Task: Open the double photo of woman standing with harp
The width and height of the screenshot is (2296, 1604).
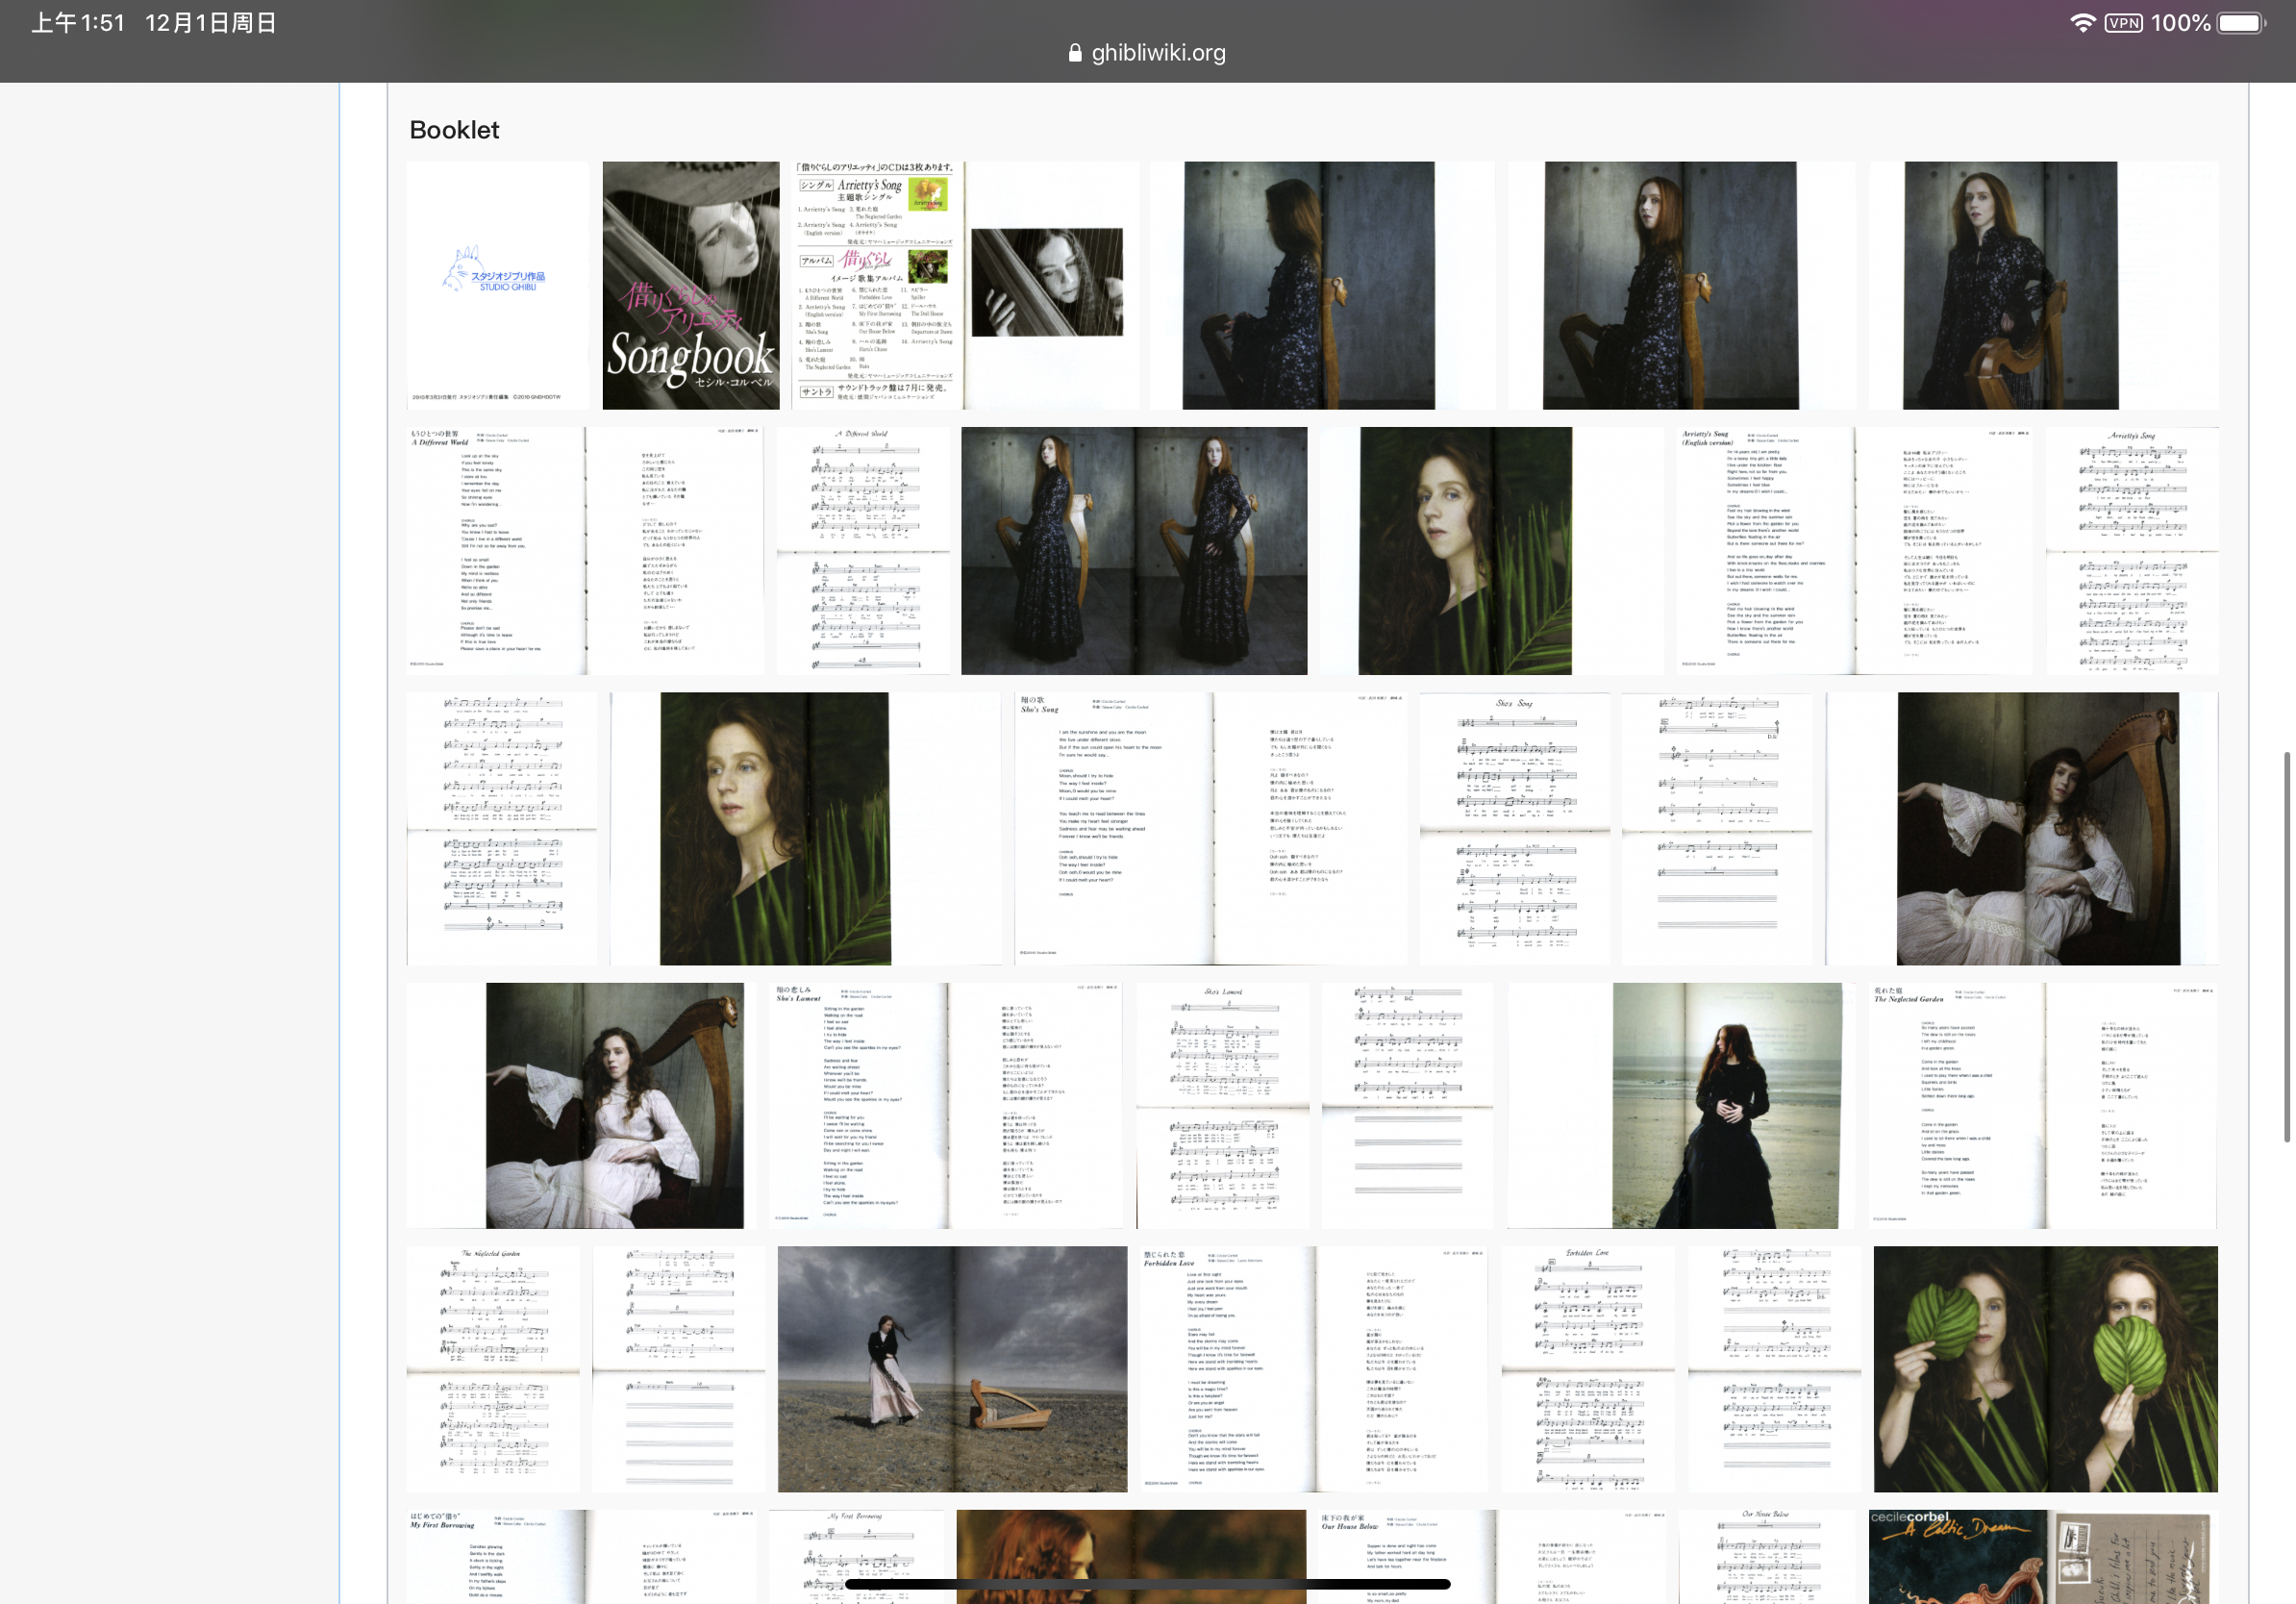Action: [x=1134, y=550]
